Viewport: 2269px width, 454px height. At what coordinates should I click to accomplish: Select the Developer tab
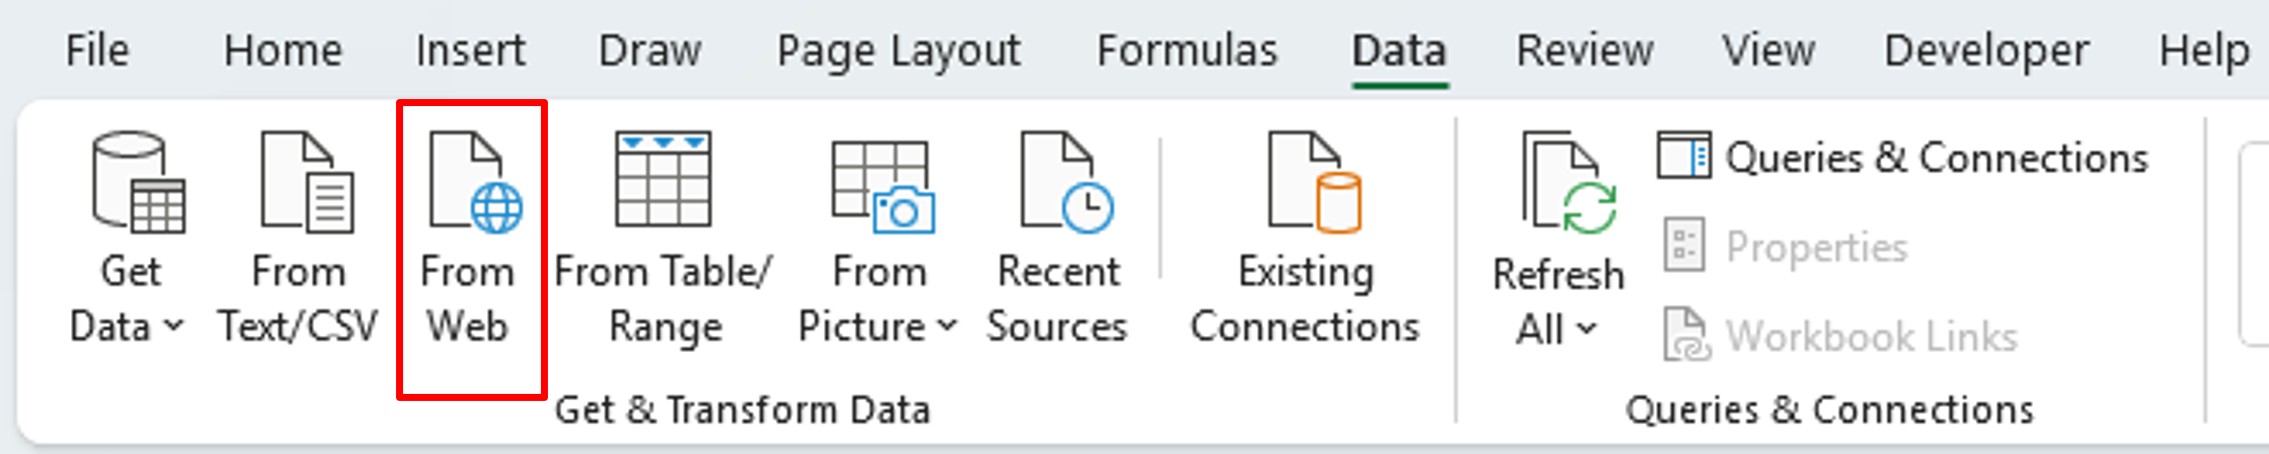pos(1986,52)
